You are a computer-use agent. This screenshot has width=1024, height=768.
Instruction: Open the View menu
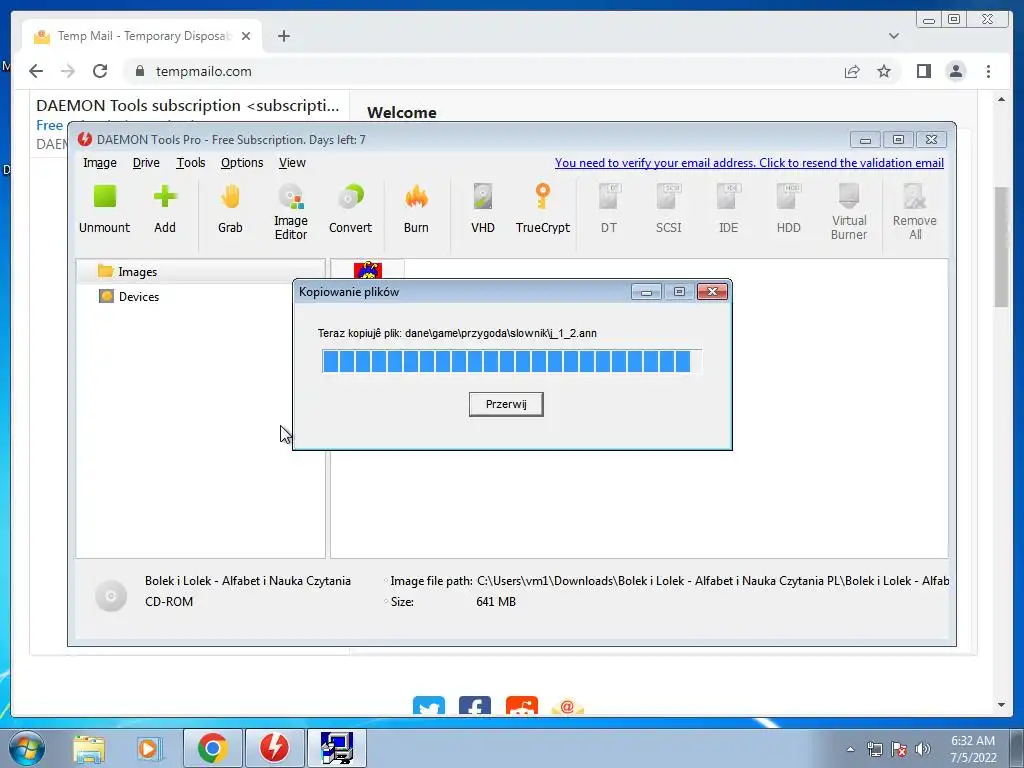point(292,163)
